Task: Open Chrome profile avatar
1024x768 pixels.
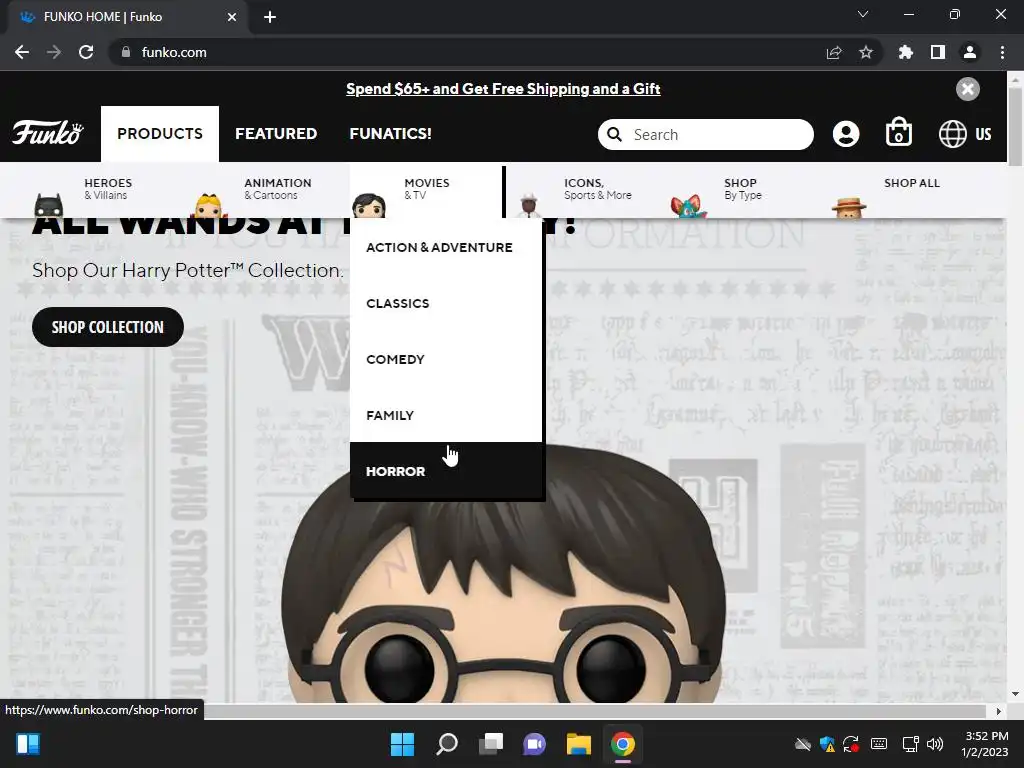Action: [x=970, y=52]
